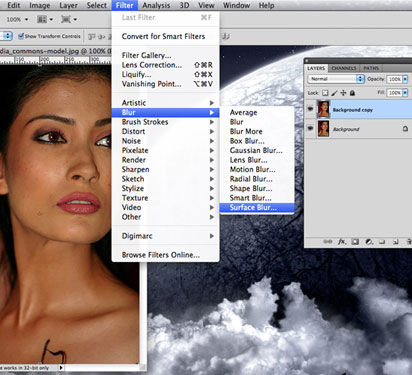This screenshot has height=375, width=412.
Task: Open the Select menu
Action: [97, 5]
